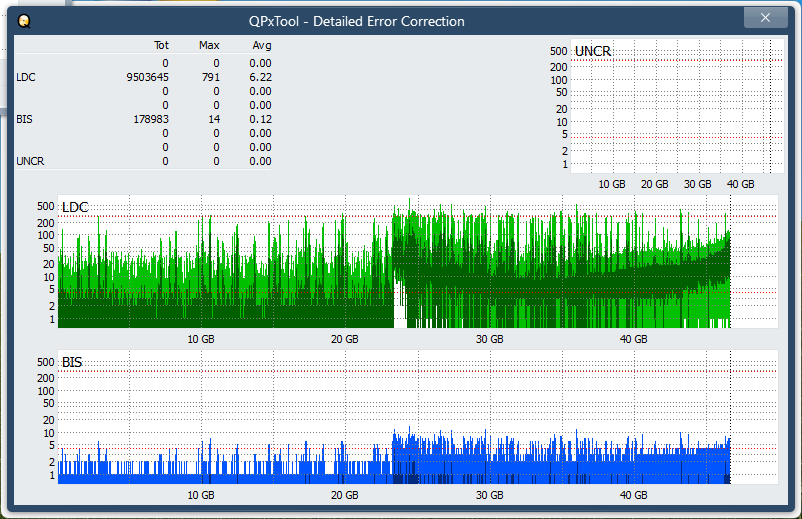Click the Max column header
This screenshot has height=519, width=802.
click(x=209, y=45)
